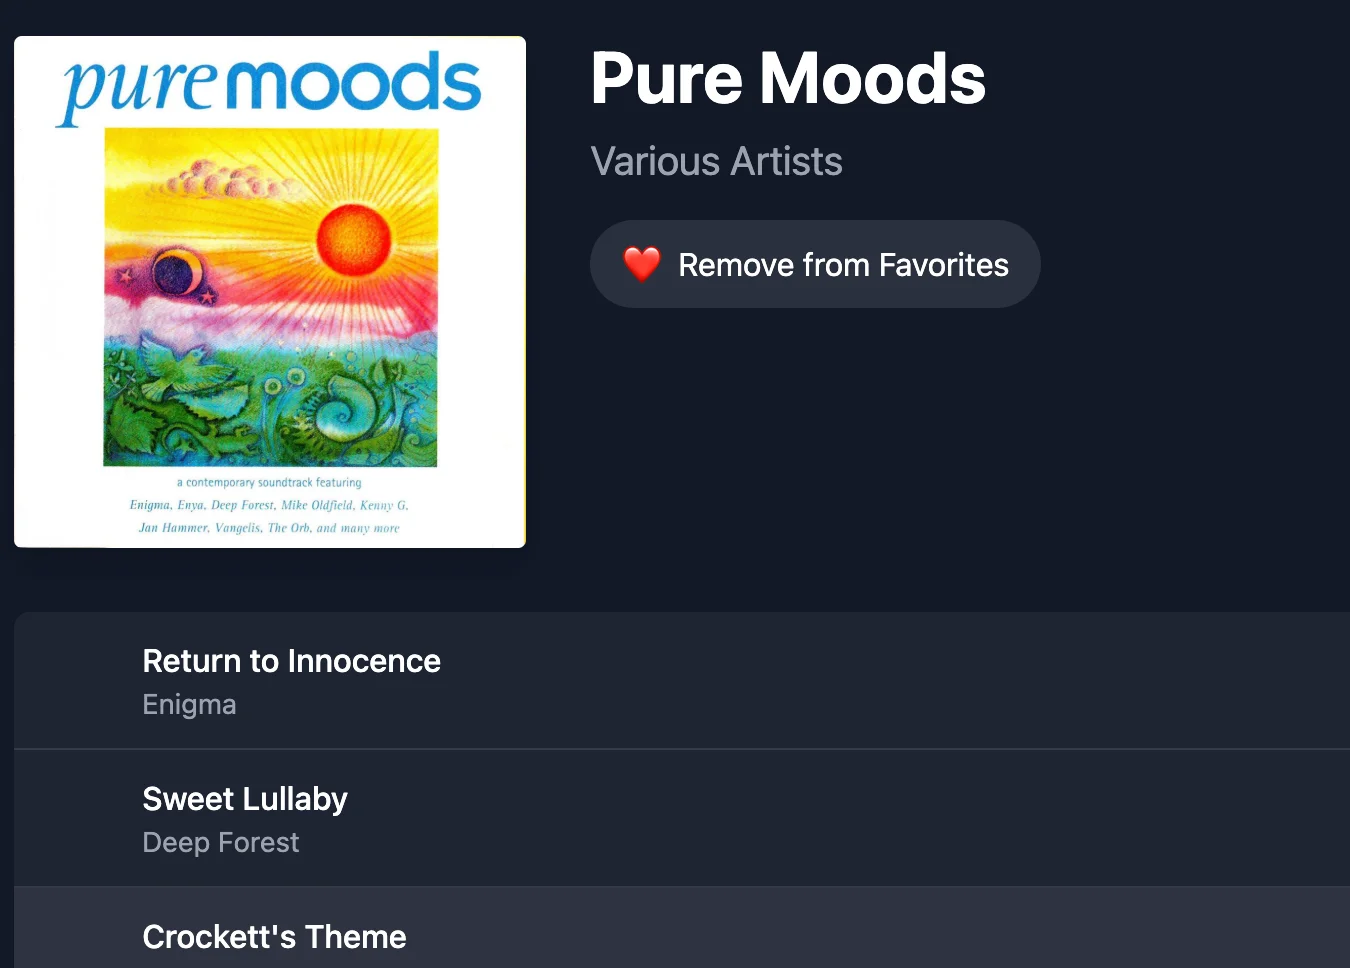
Task: Click the Enigma, Enya, Deep Forest cover text line
Action: click(x=269, y=505)
